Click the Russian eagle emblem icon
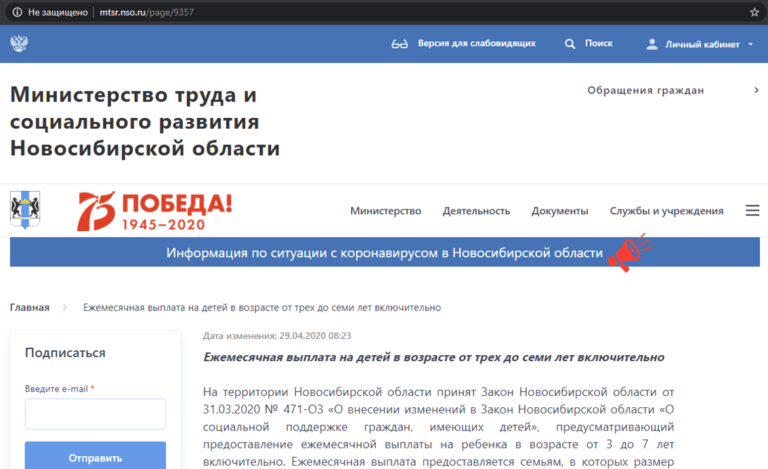The image size is (768, 469). [19, 44]
